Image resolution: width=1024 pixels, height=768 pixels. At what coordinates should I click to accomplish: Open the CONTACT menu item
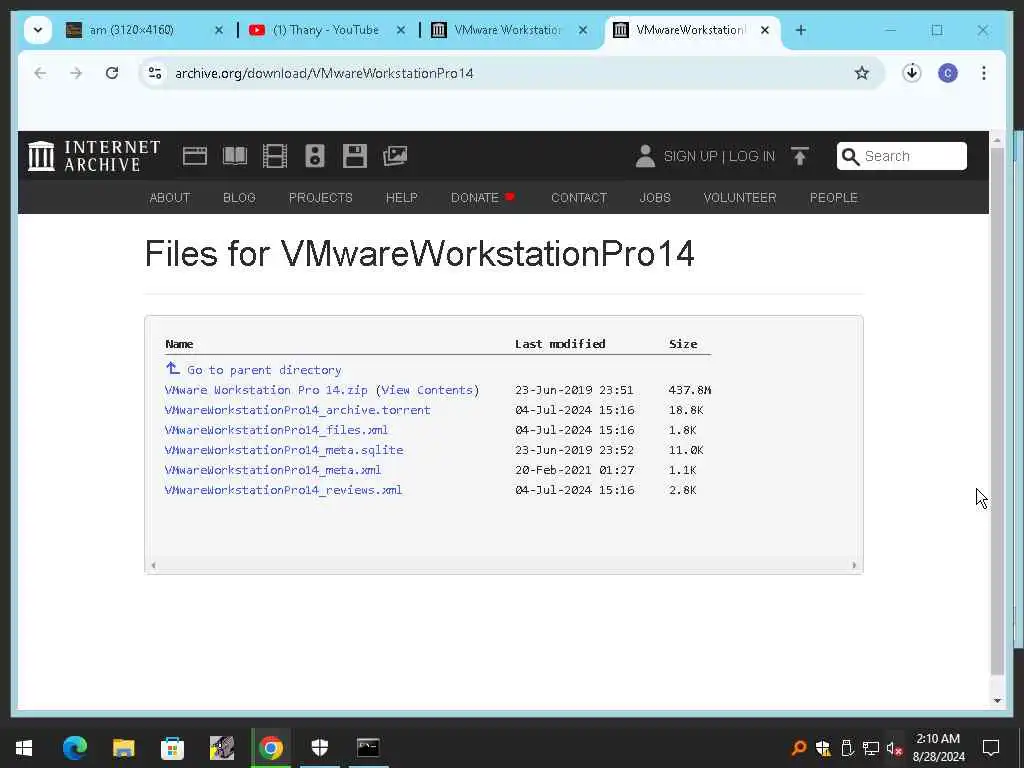click(x=579, y=197)
